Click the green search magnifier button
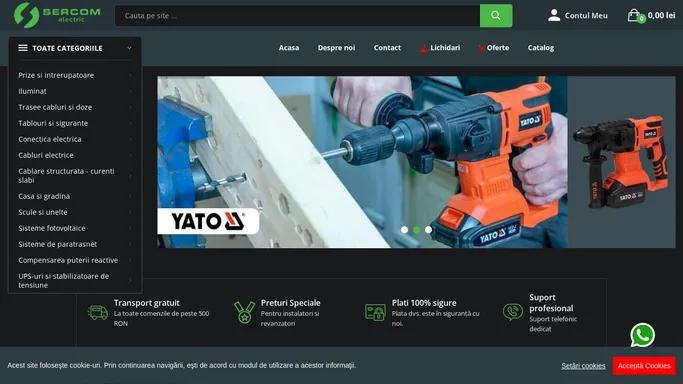 point(496,16)
